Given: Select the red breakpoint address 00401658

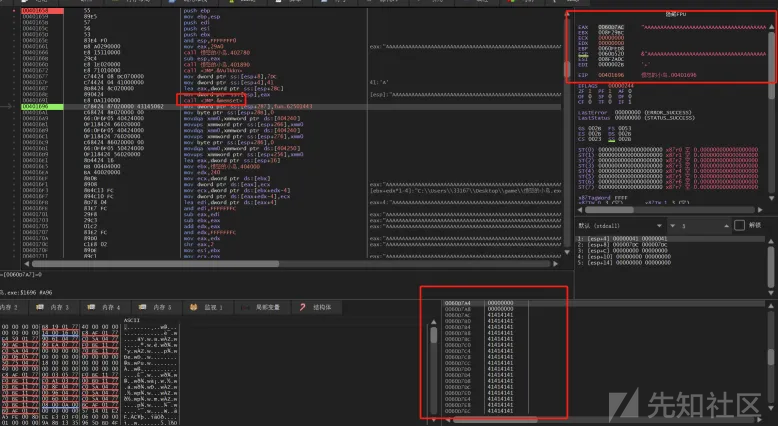Looking at the screenshot, I should click(42, 10).
